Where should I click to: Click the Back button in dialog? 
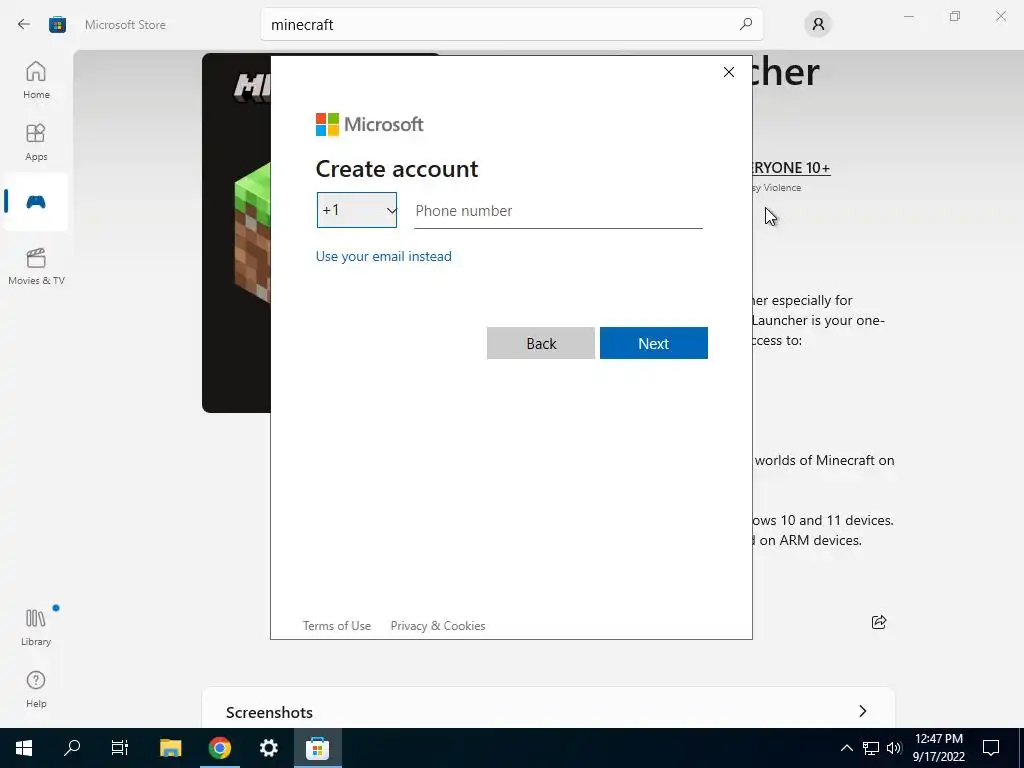(541, 344)
